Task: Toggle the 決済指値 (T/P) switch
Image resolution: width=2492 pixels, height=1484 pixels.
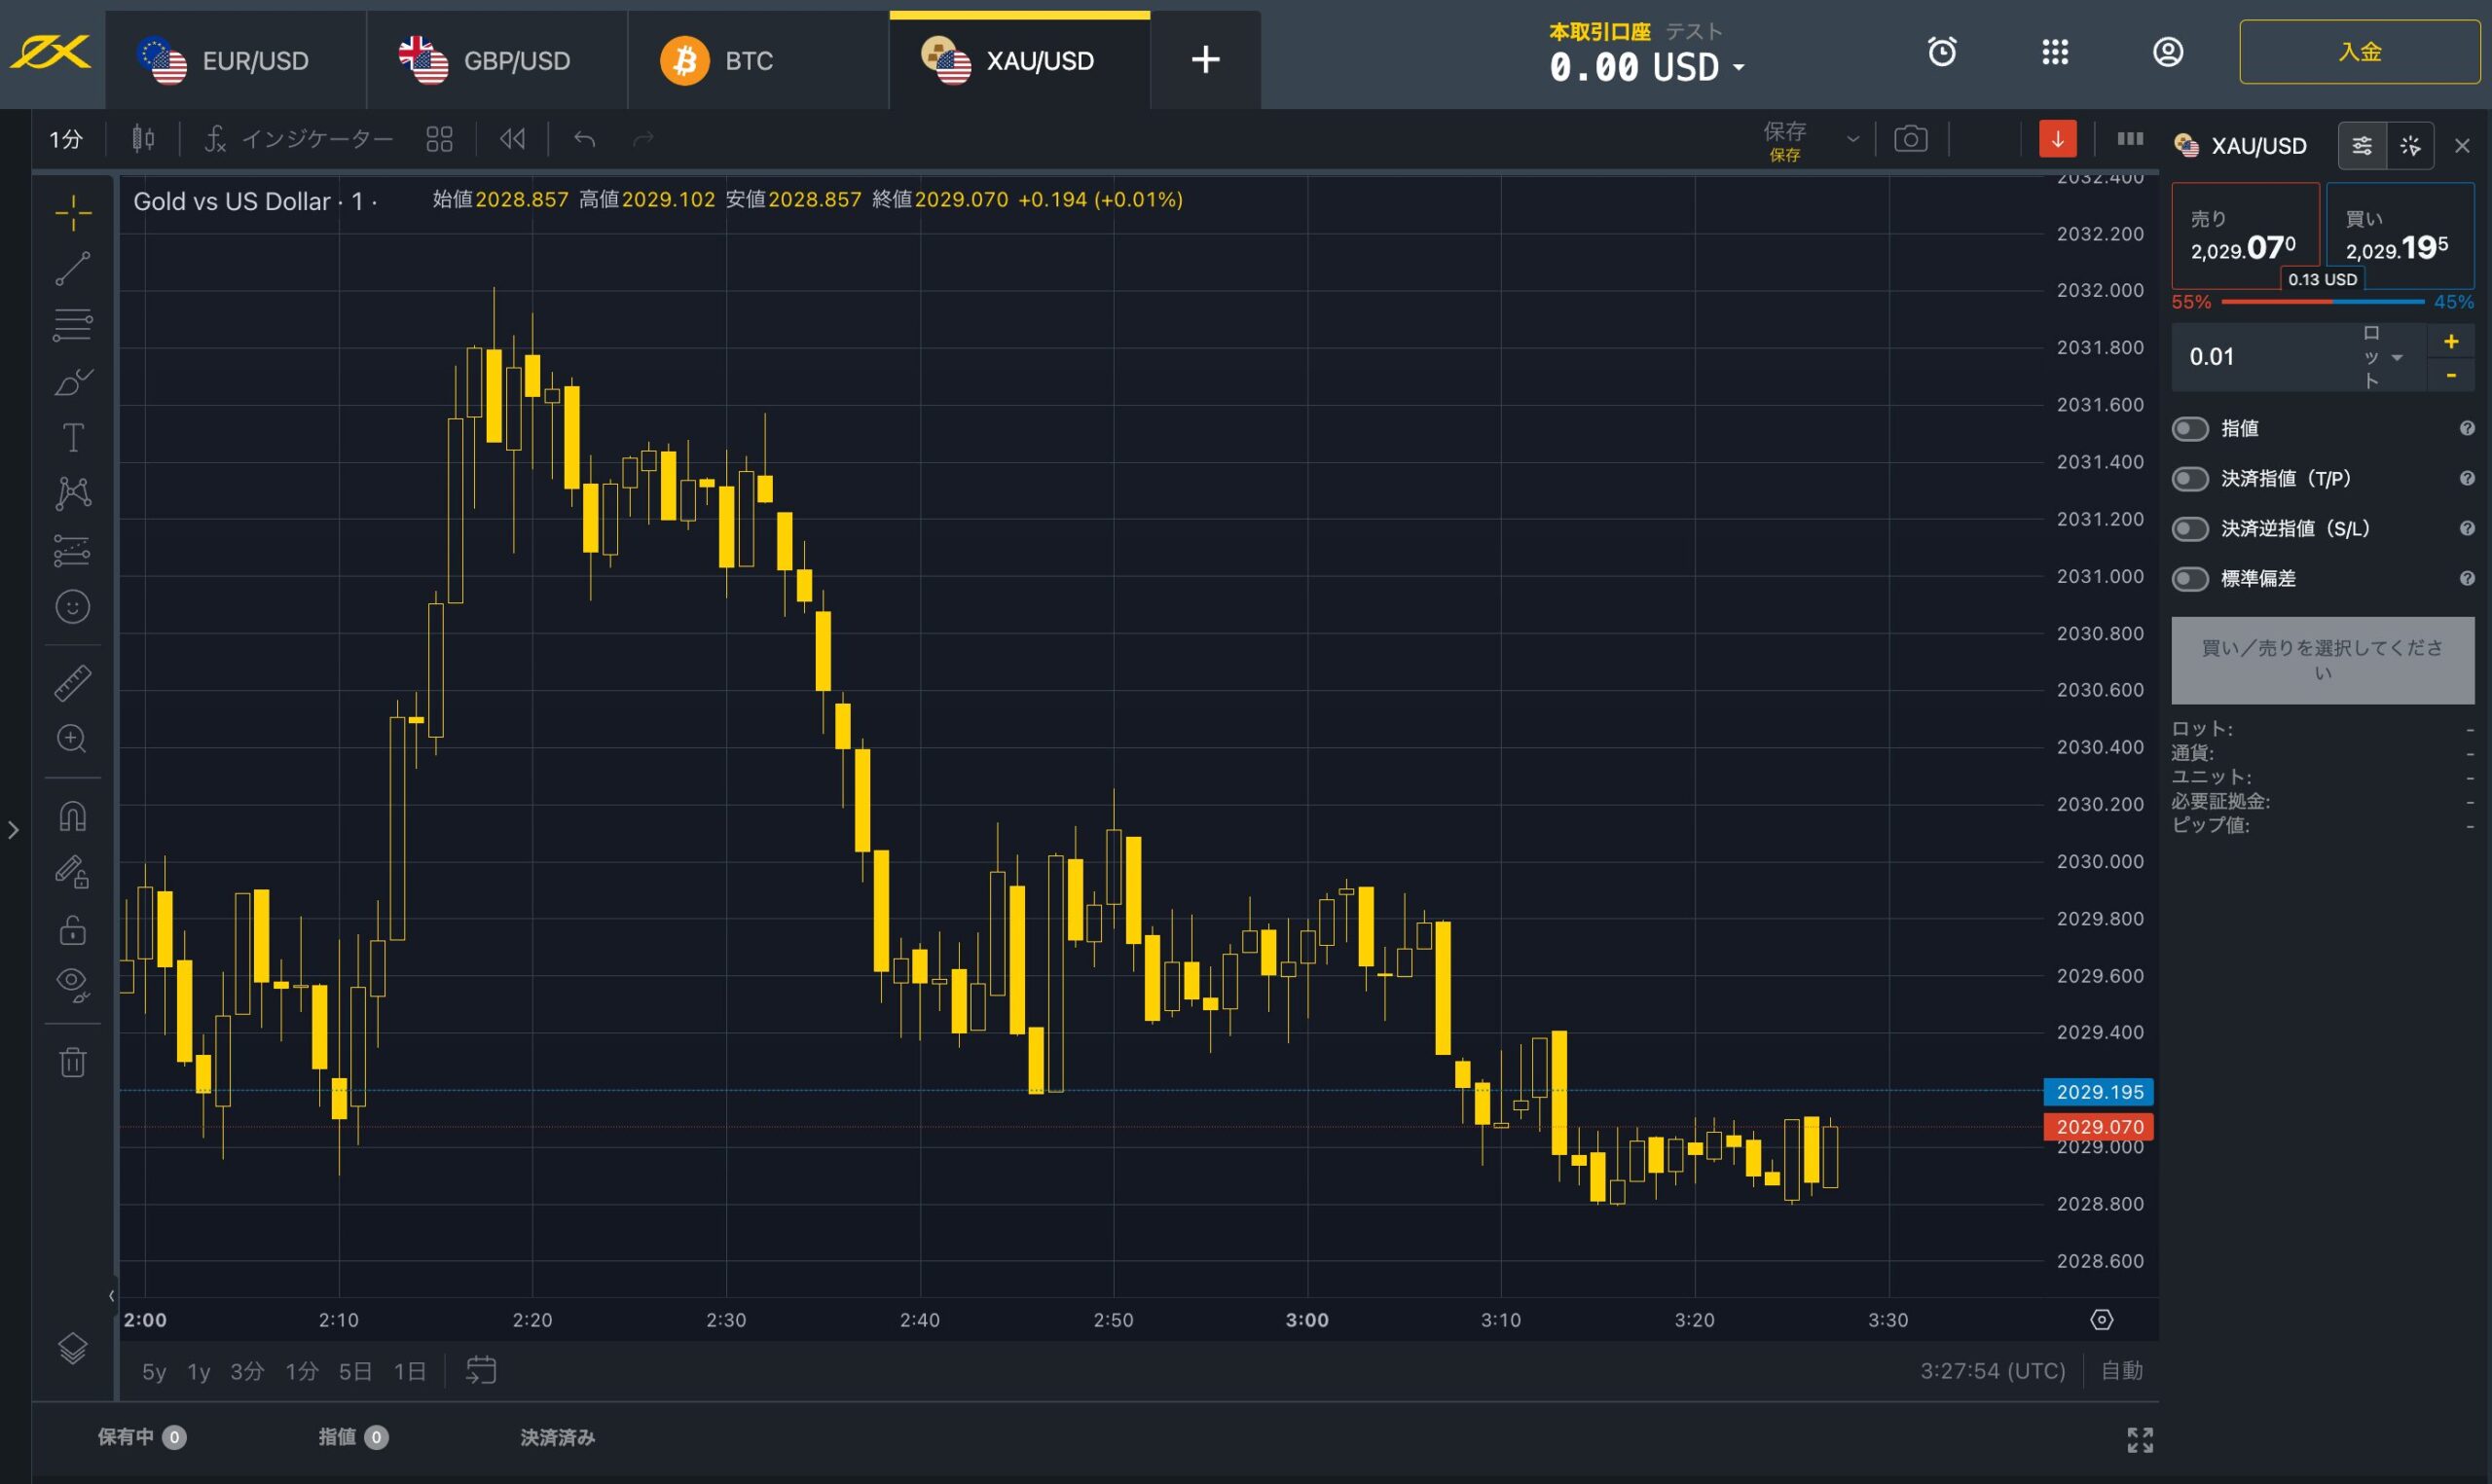Action: [x=2190, y=479]
